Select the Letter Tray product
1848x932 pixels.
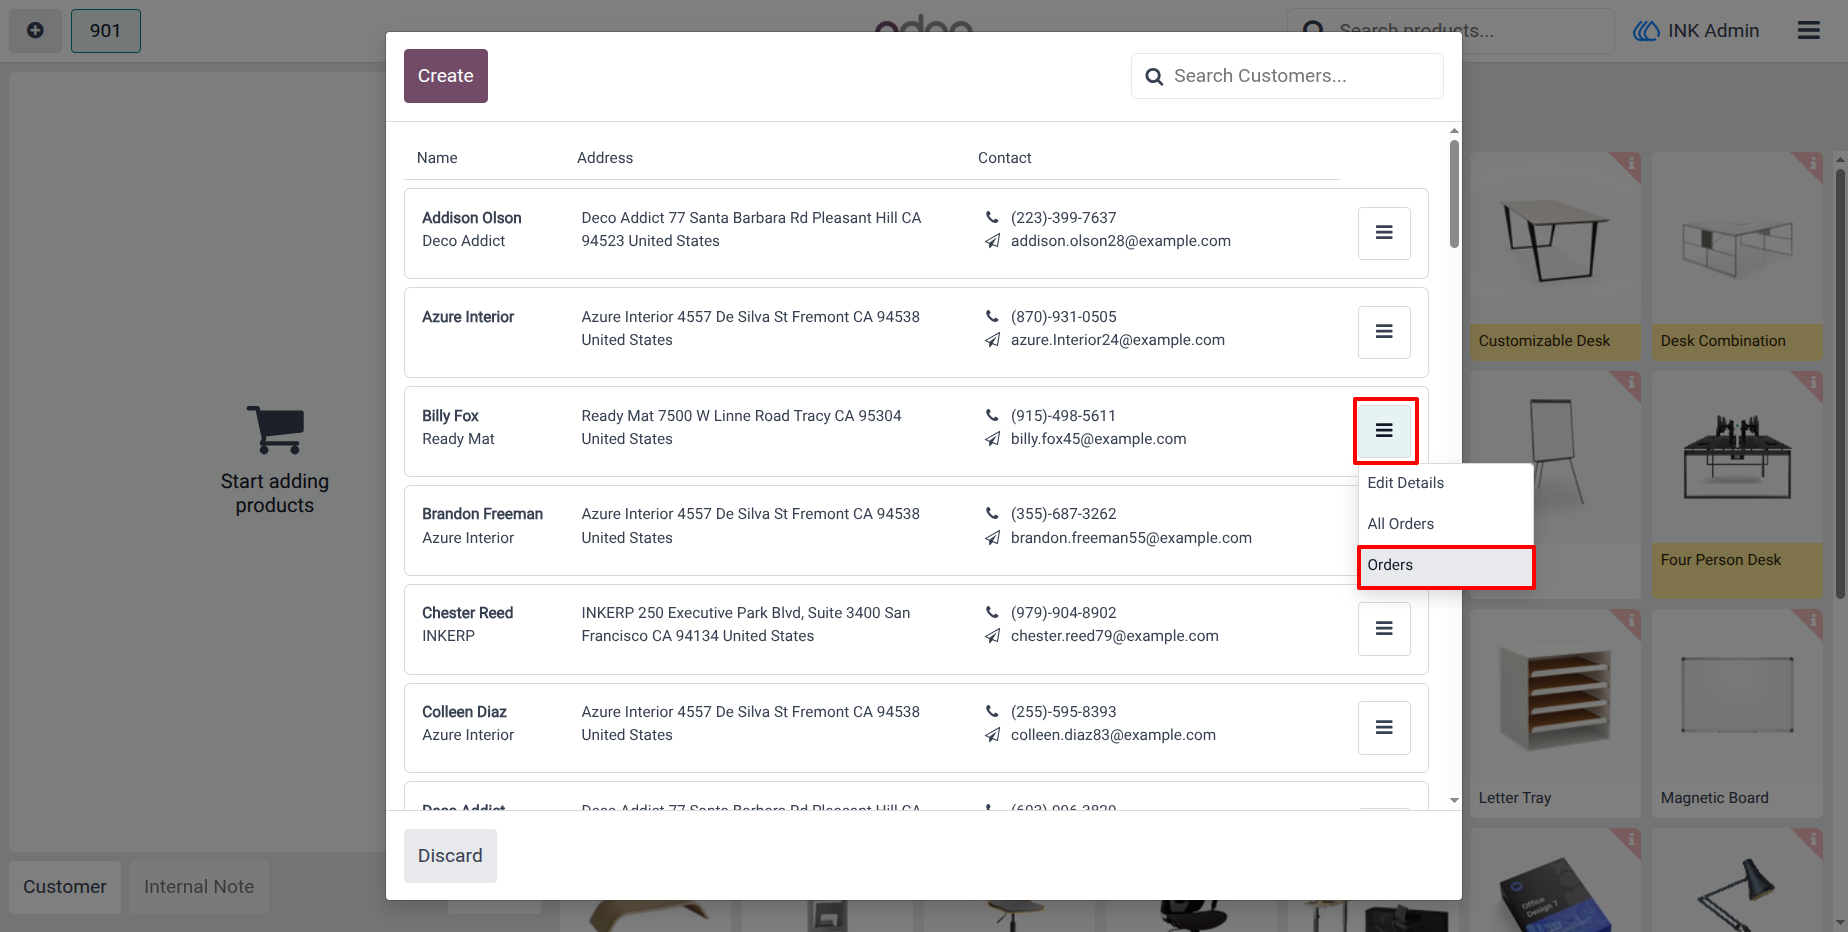1555,713
